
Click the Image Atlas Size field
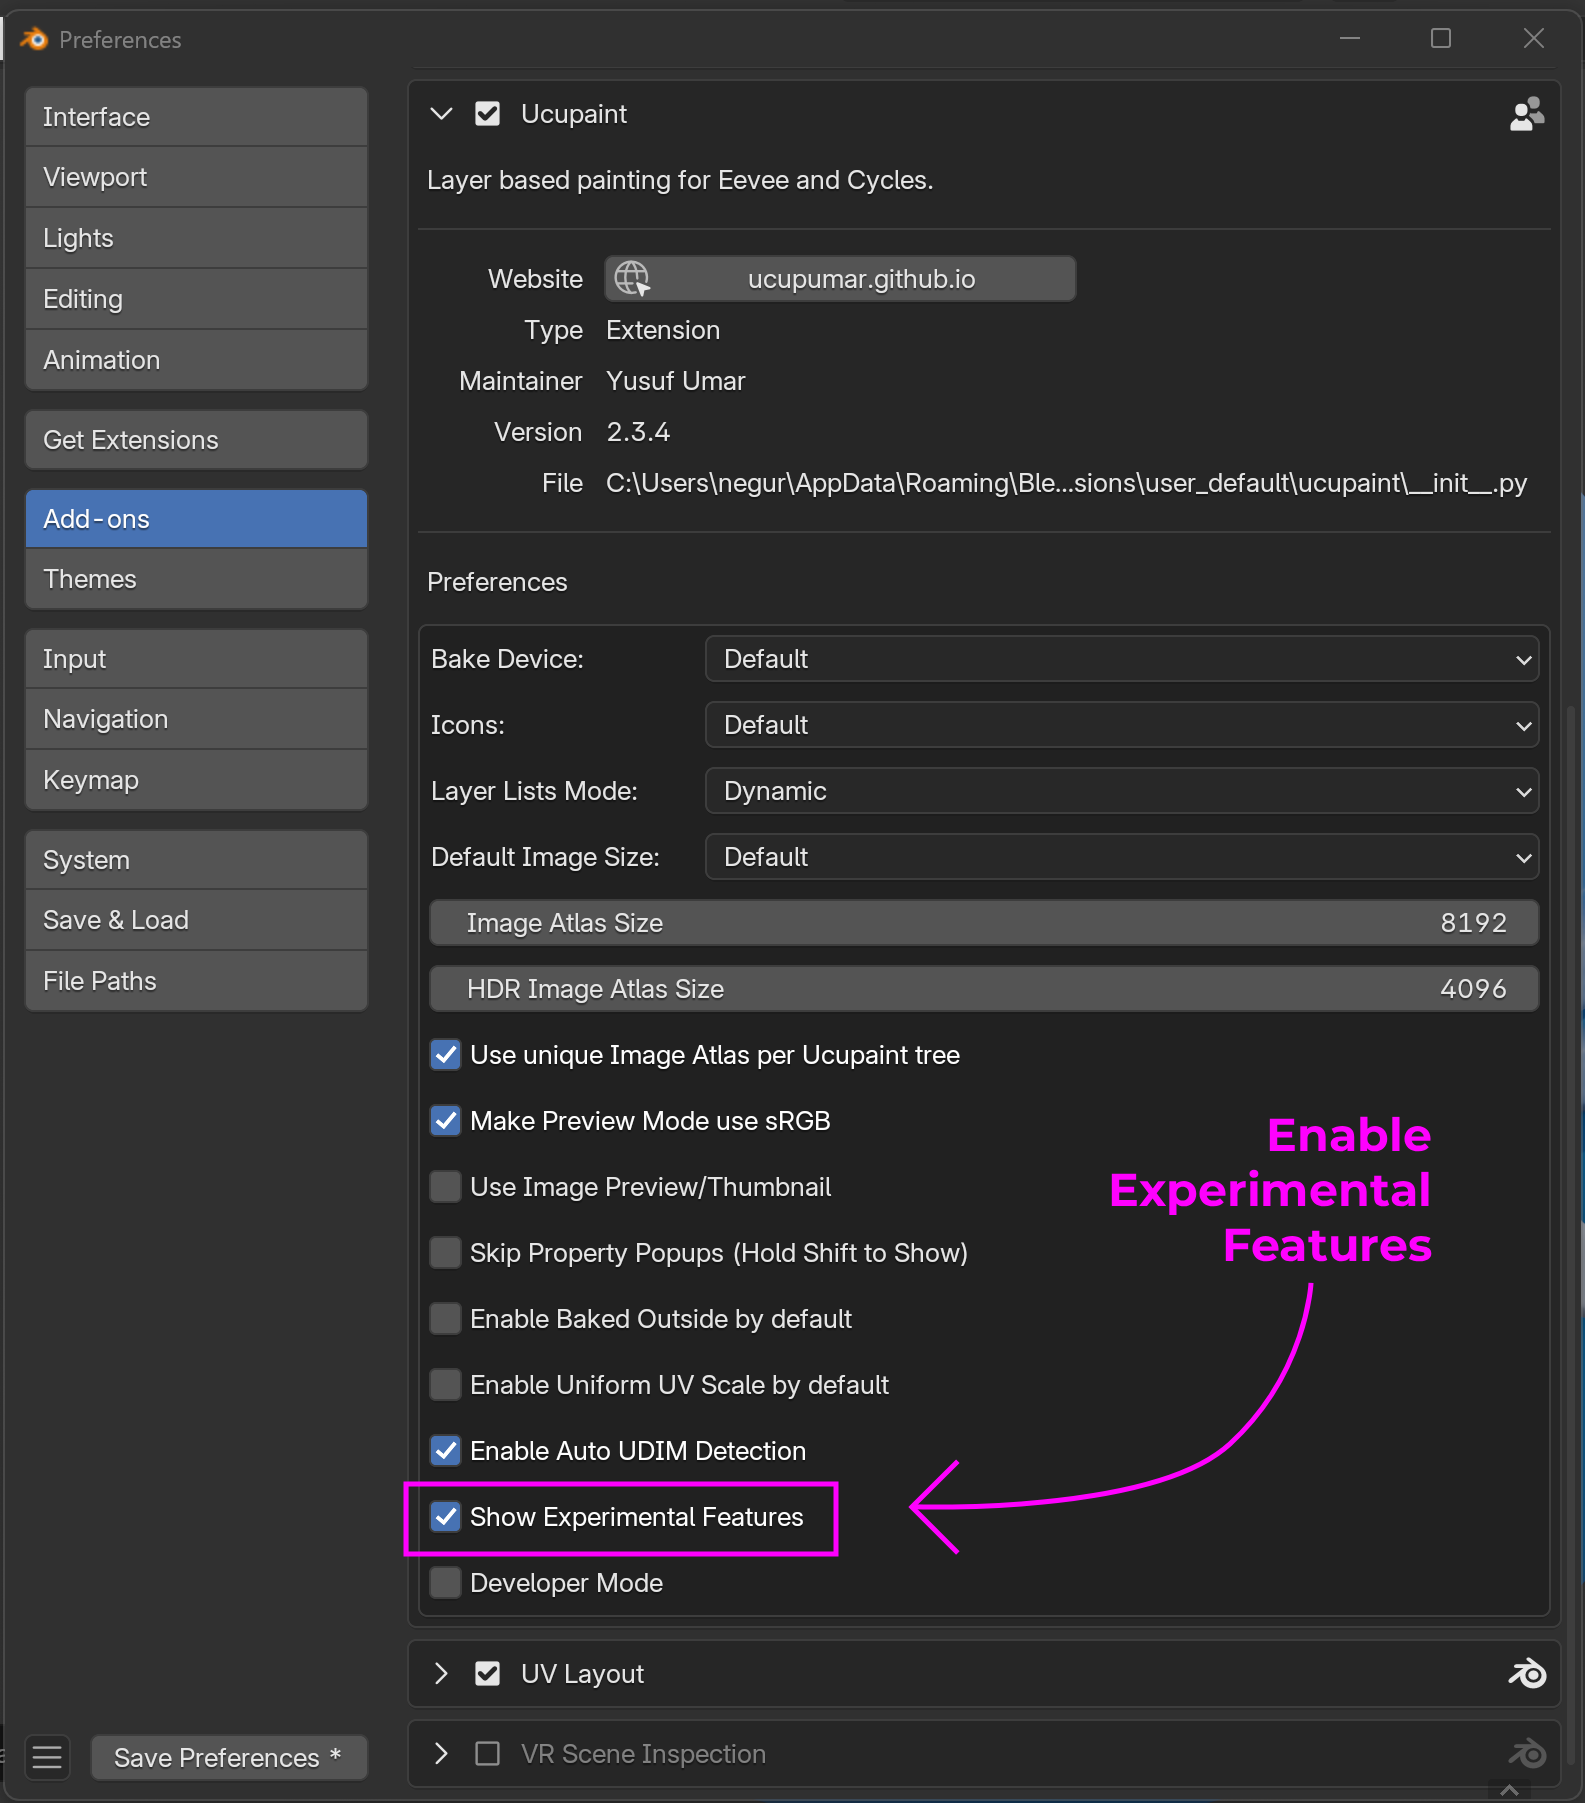coord(984,923)
